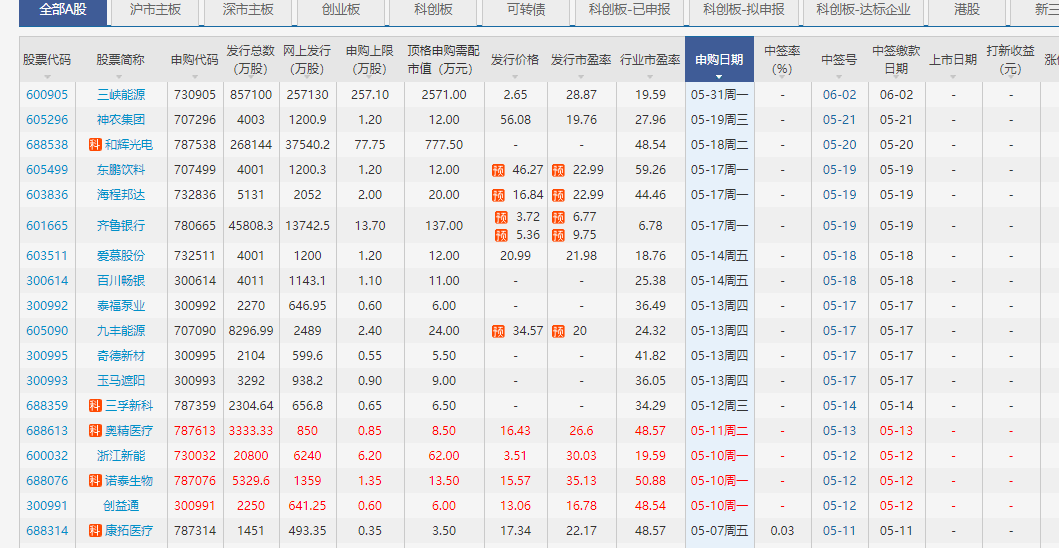Viewport: 1059px width, 548px height.
Task: Click the 预 badge next to price 3.72
Action: (501, 217)
